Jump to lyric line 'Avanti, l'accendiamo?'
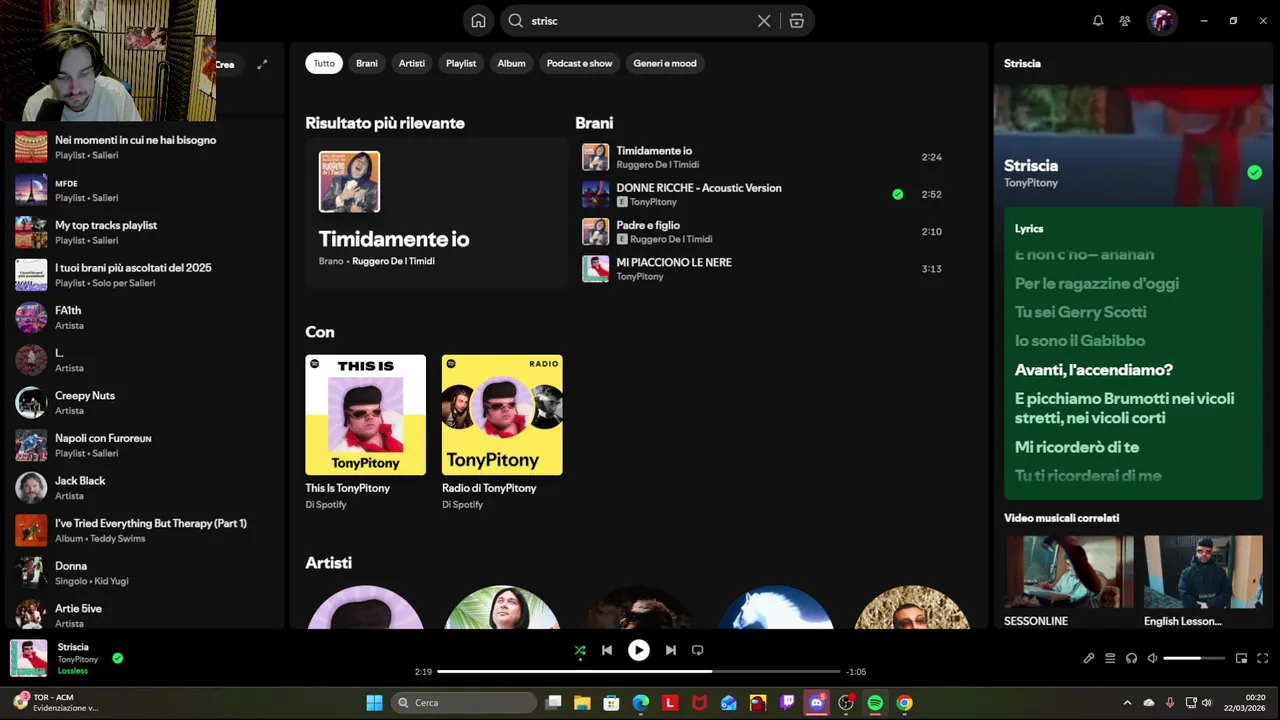The image size is (1280, 720). click(1094, 370)
